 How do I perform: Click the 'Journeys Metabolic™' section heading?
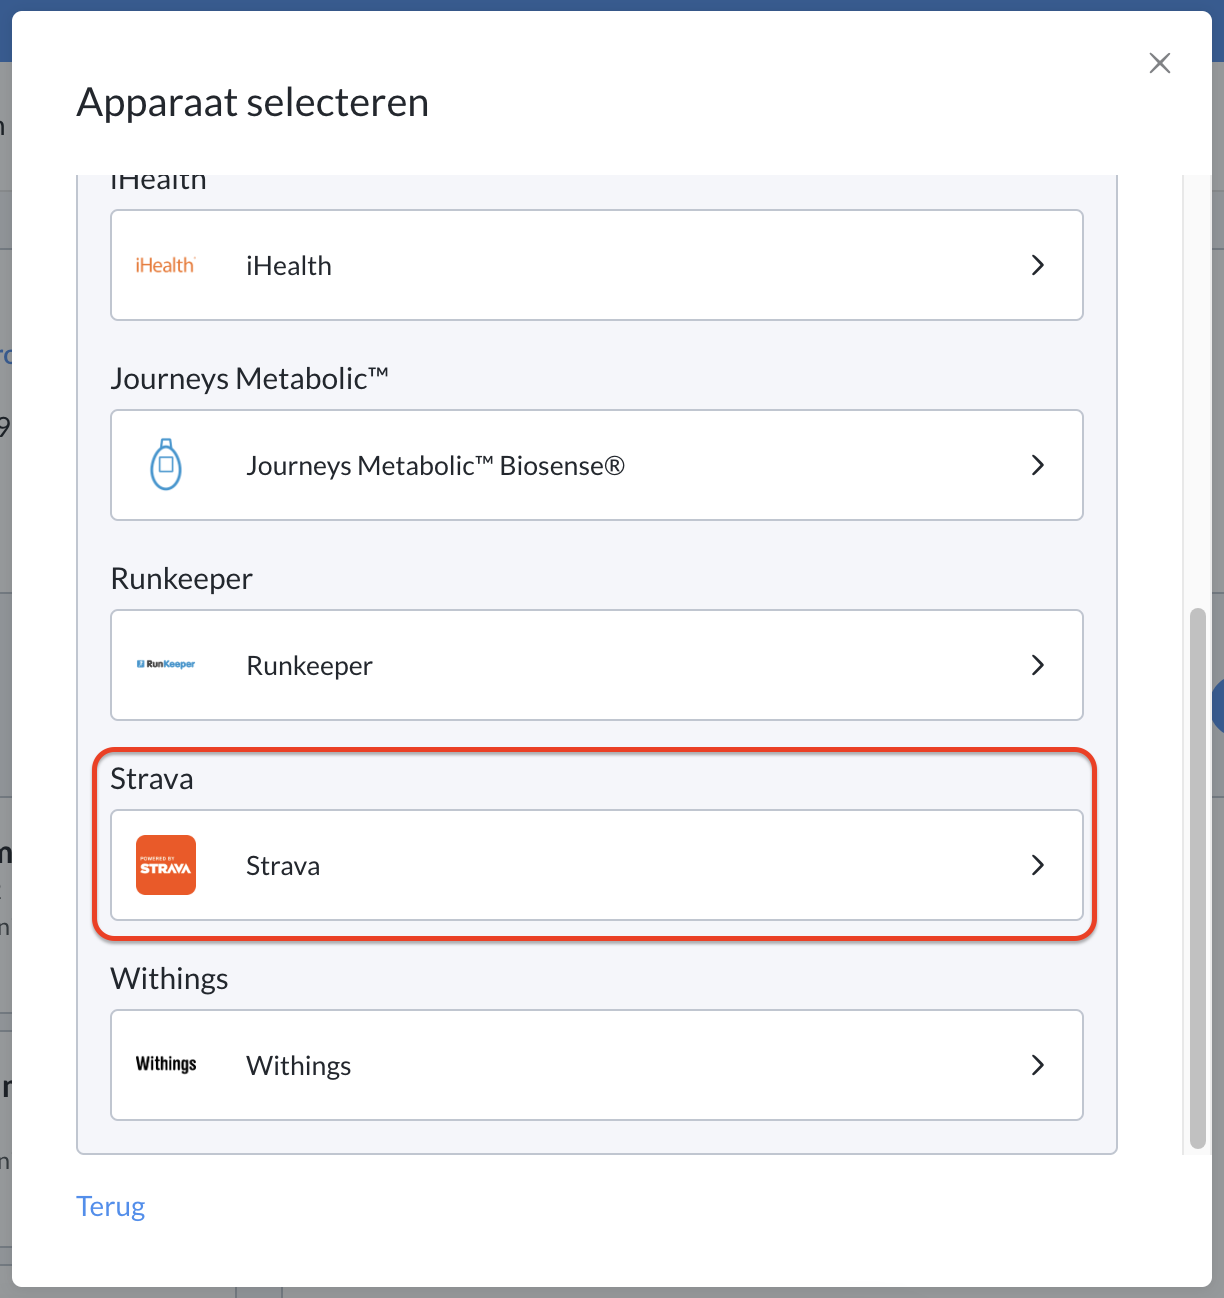coord(250,379)
